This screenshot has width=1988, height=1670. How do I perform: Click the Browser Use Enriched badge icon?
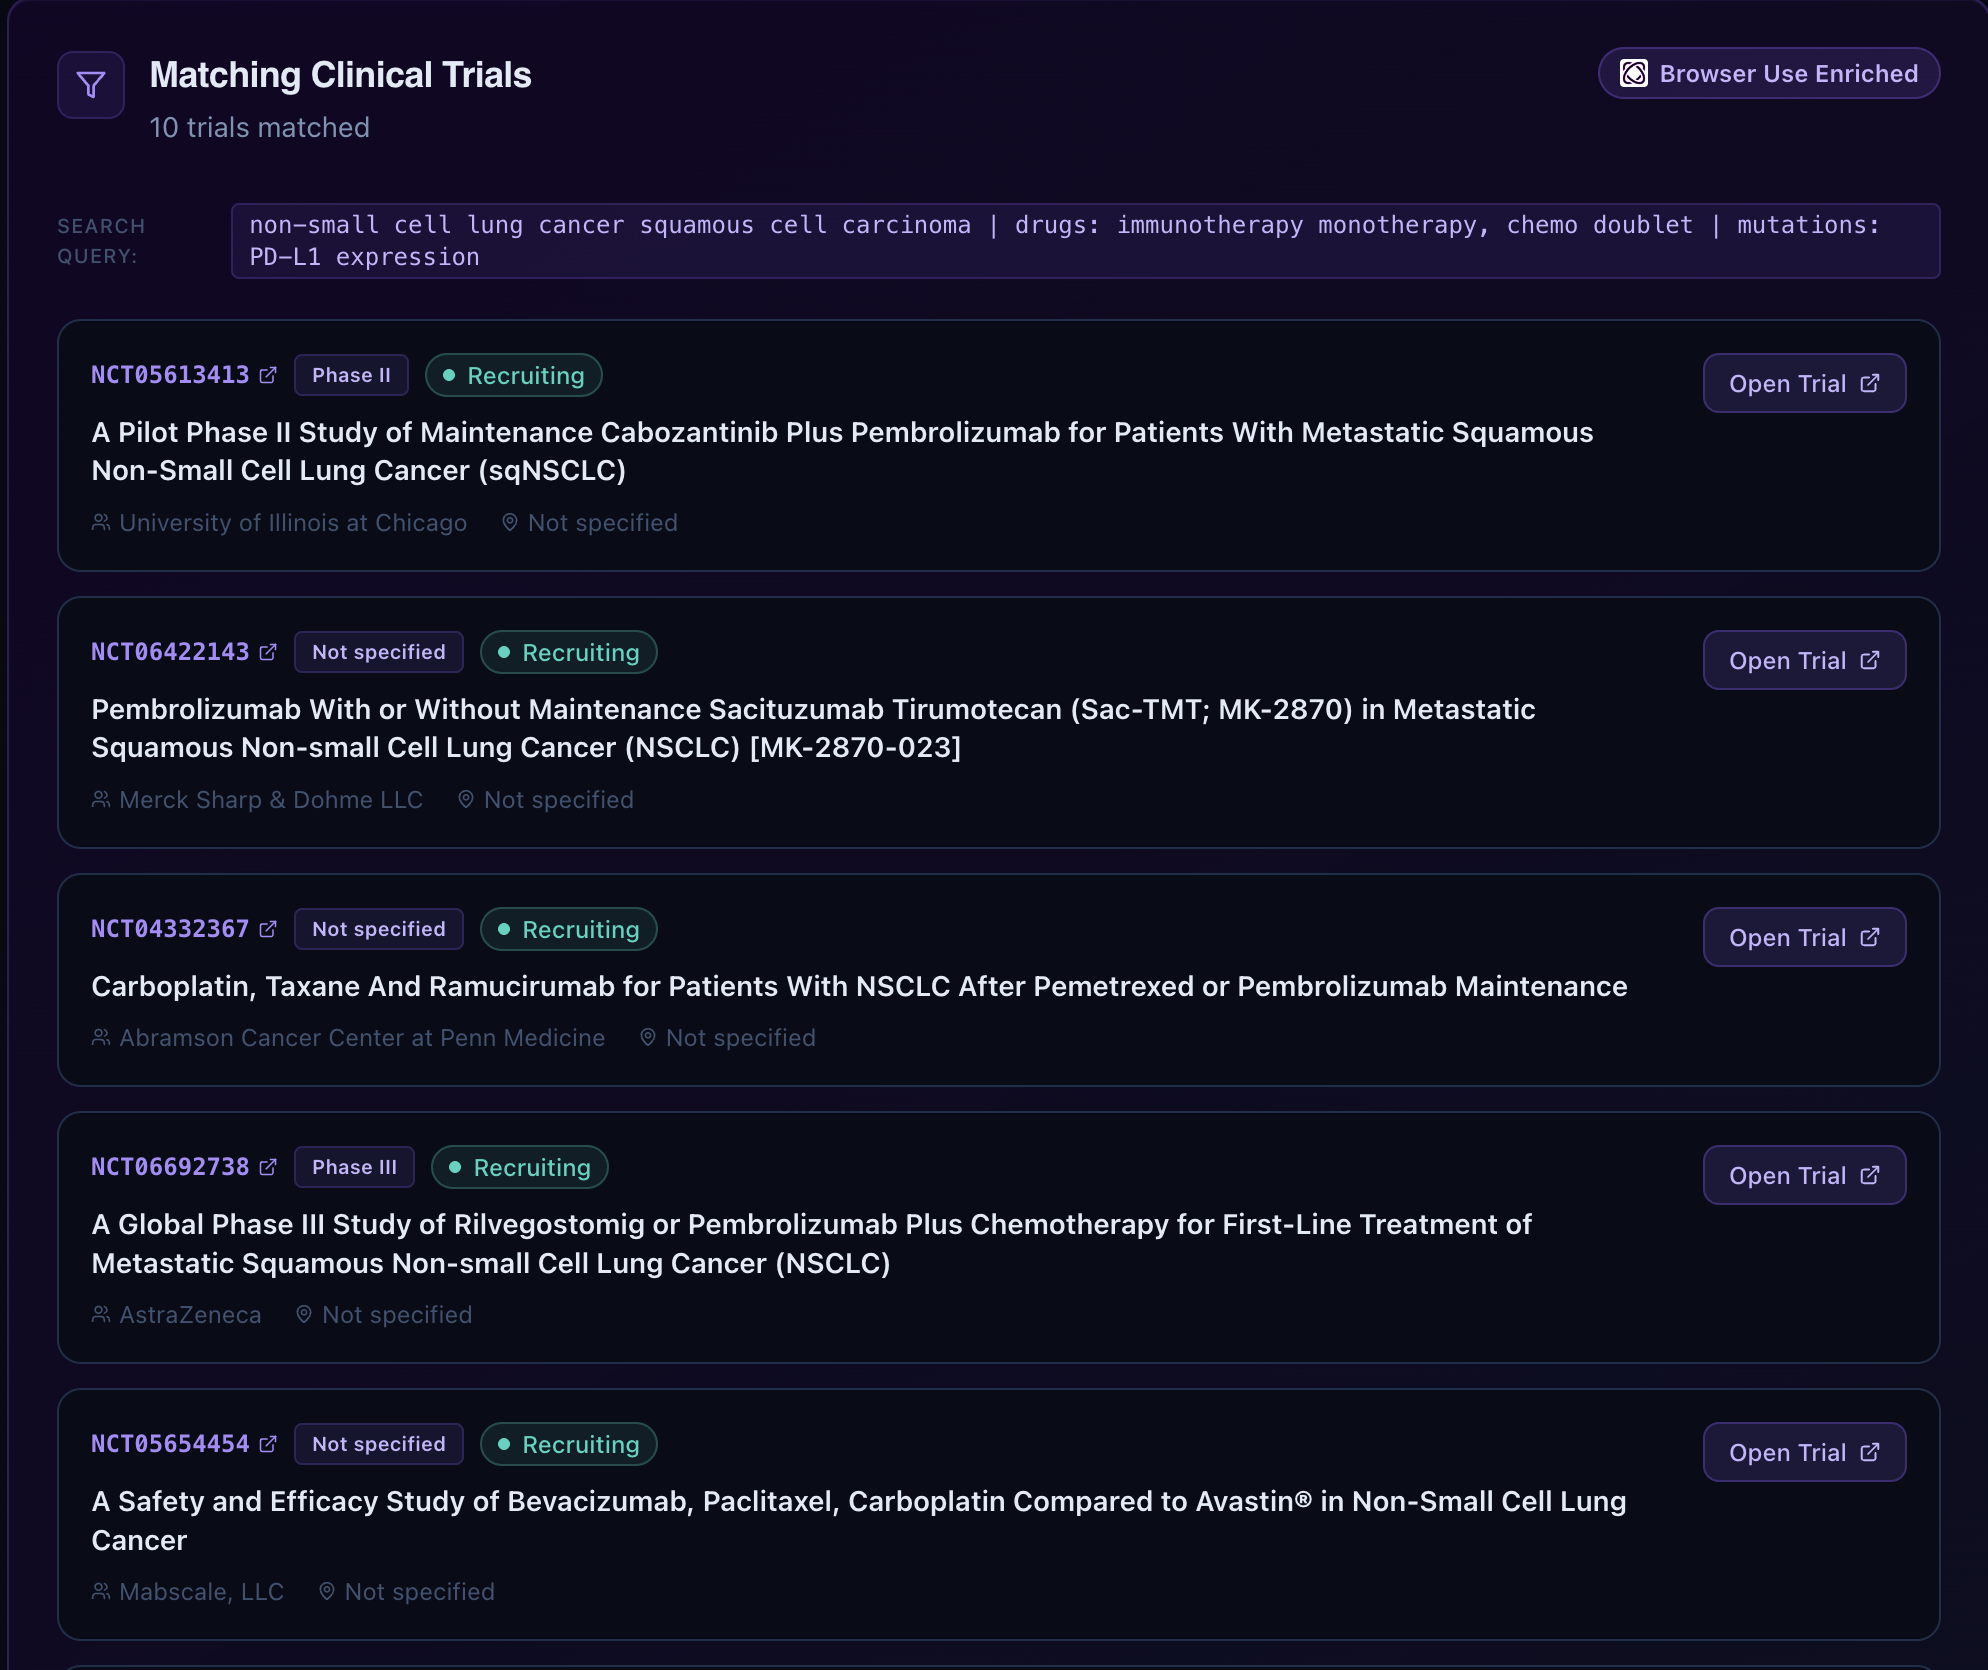[1633, 73]
